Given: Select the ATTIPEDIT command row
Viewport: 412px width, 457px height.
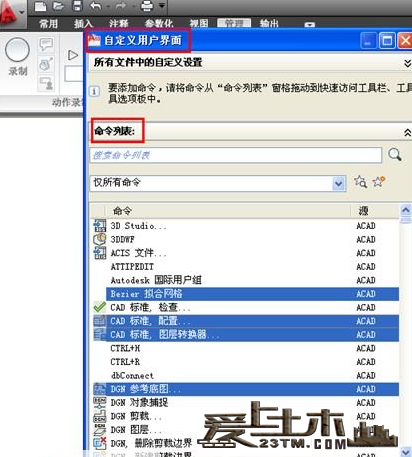Looking at the screenshot, I should 245,267.
